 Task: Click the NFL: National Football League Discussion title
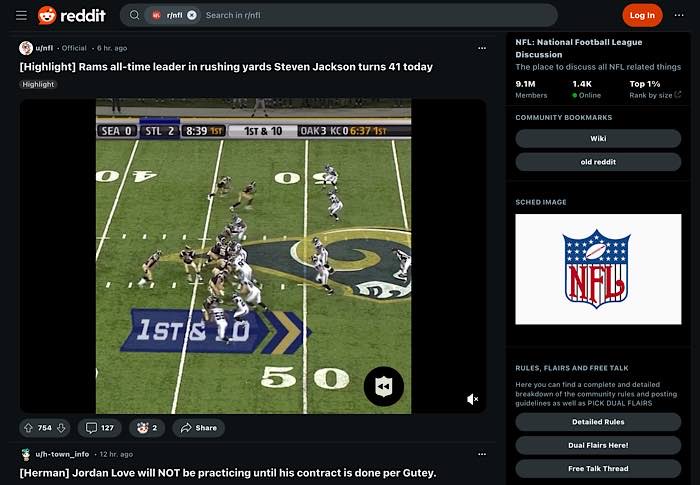point(579,48)
